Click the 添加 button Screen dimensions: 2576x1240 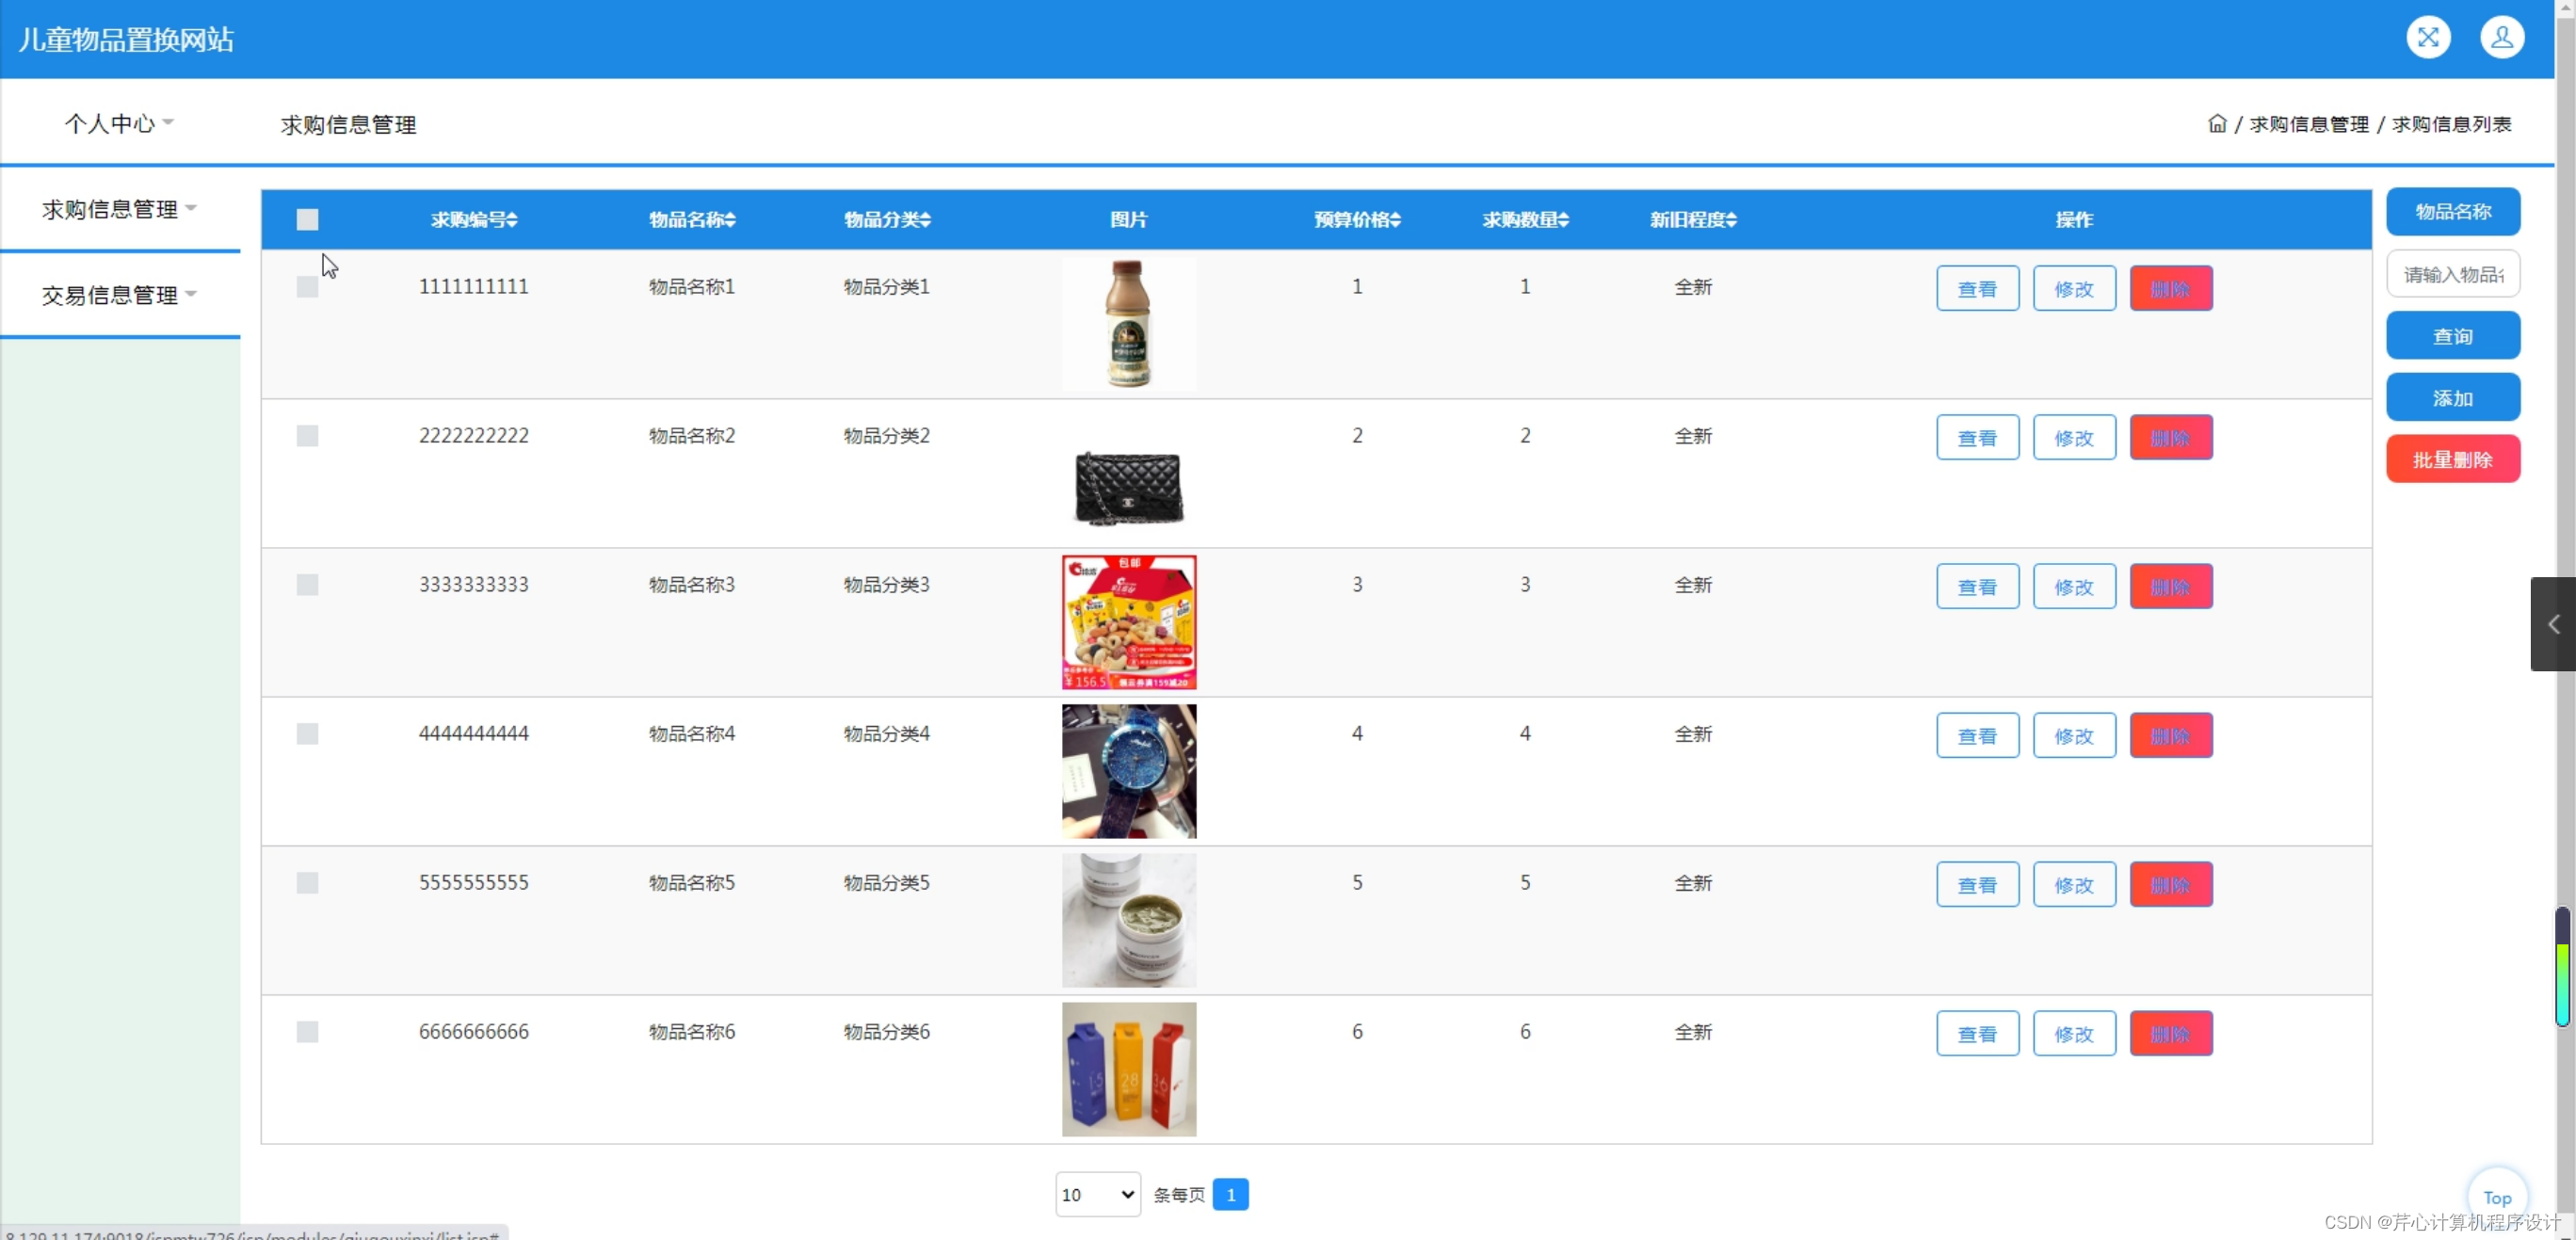coord(2452,398)
